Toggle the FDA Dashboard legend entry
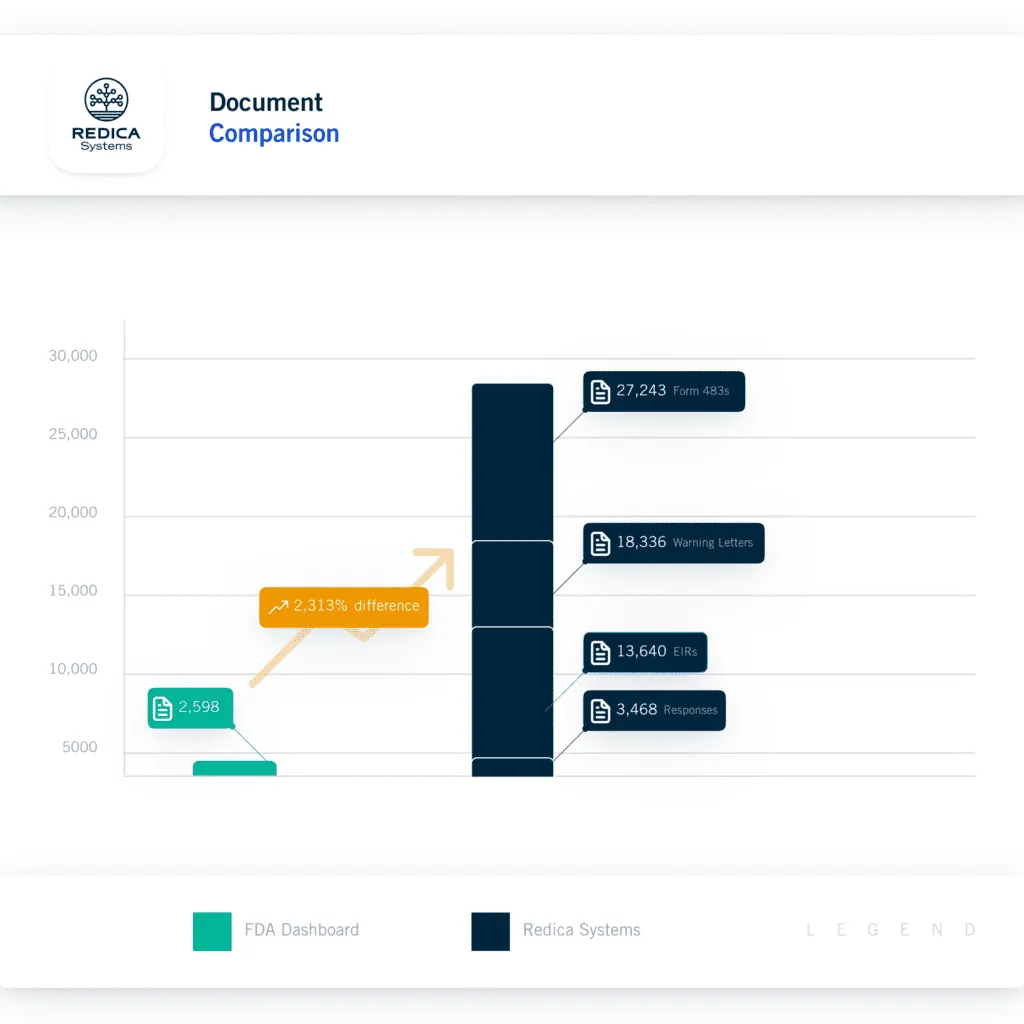The image size is (1024, 1024). tap(300, 930)
